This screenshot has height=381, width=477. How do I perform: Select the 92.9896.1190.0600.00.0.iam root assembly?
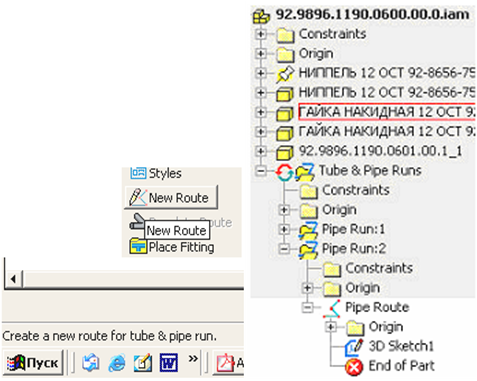pos(372,15)
